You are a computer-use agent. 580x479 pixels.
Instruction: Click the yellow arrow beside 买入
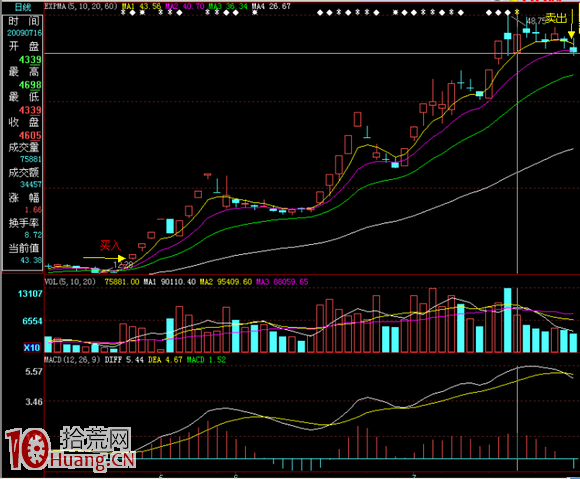[104, 258]
